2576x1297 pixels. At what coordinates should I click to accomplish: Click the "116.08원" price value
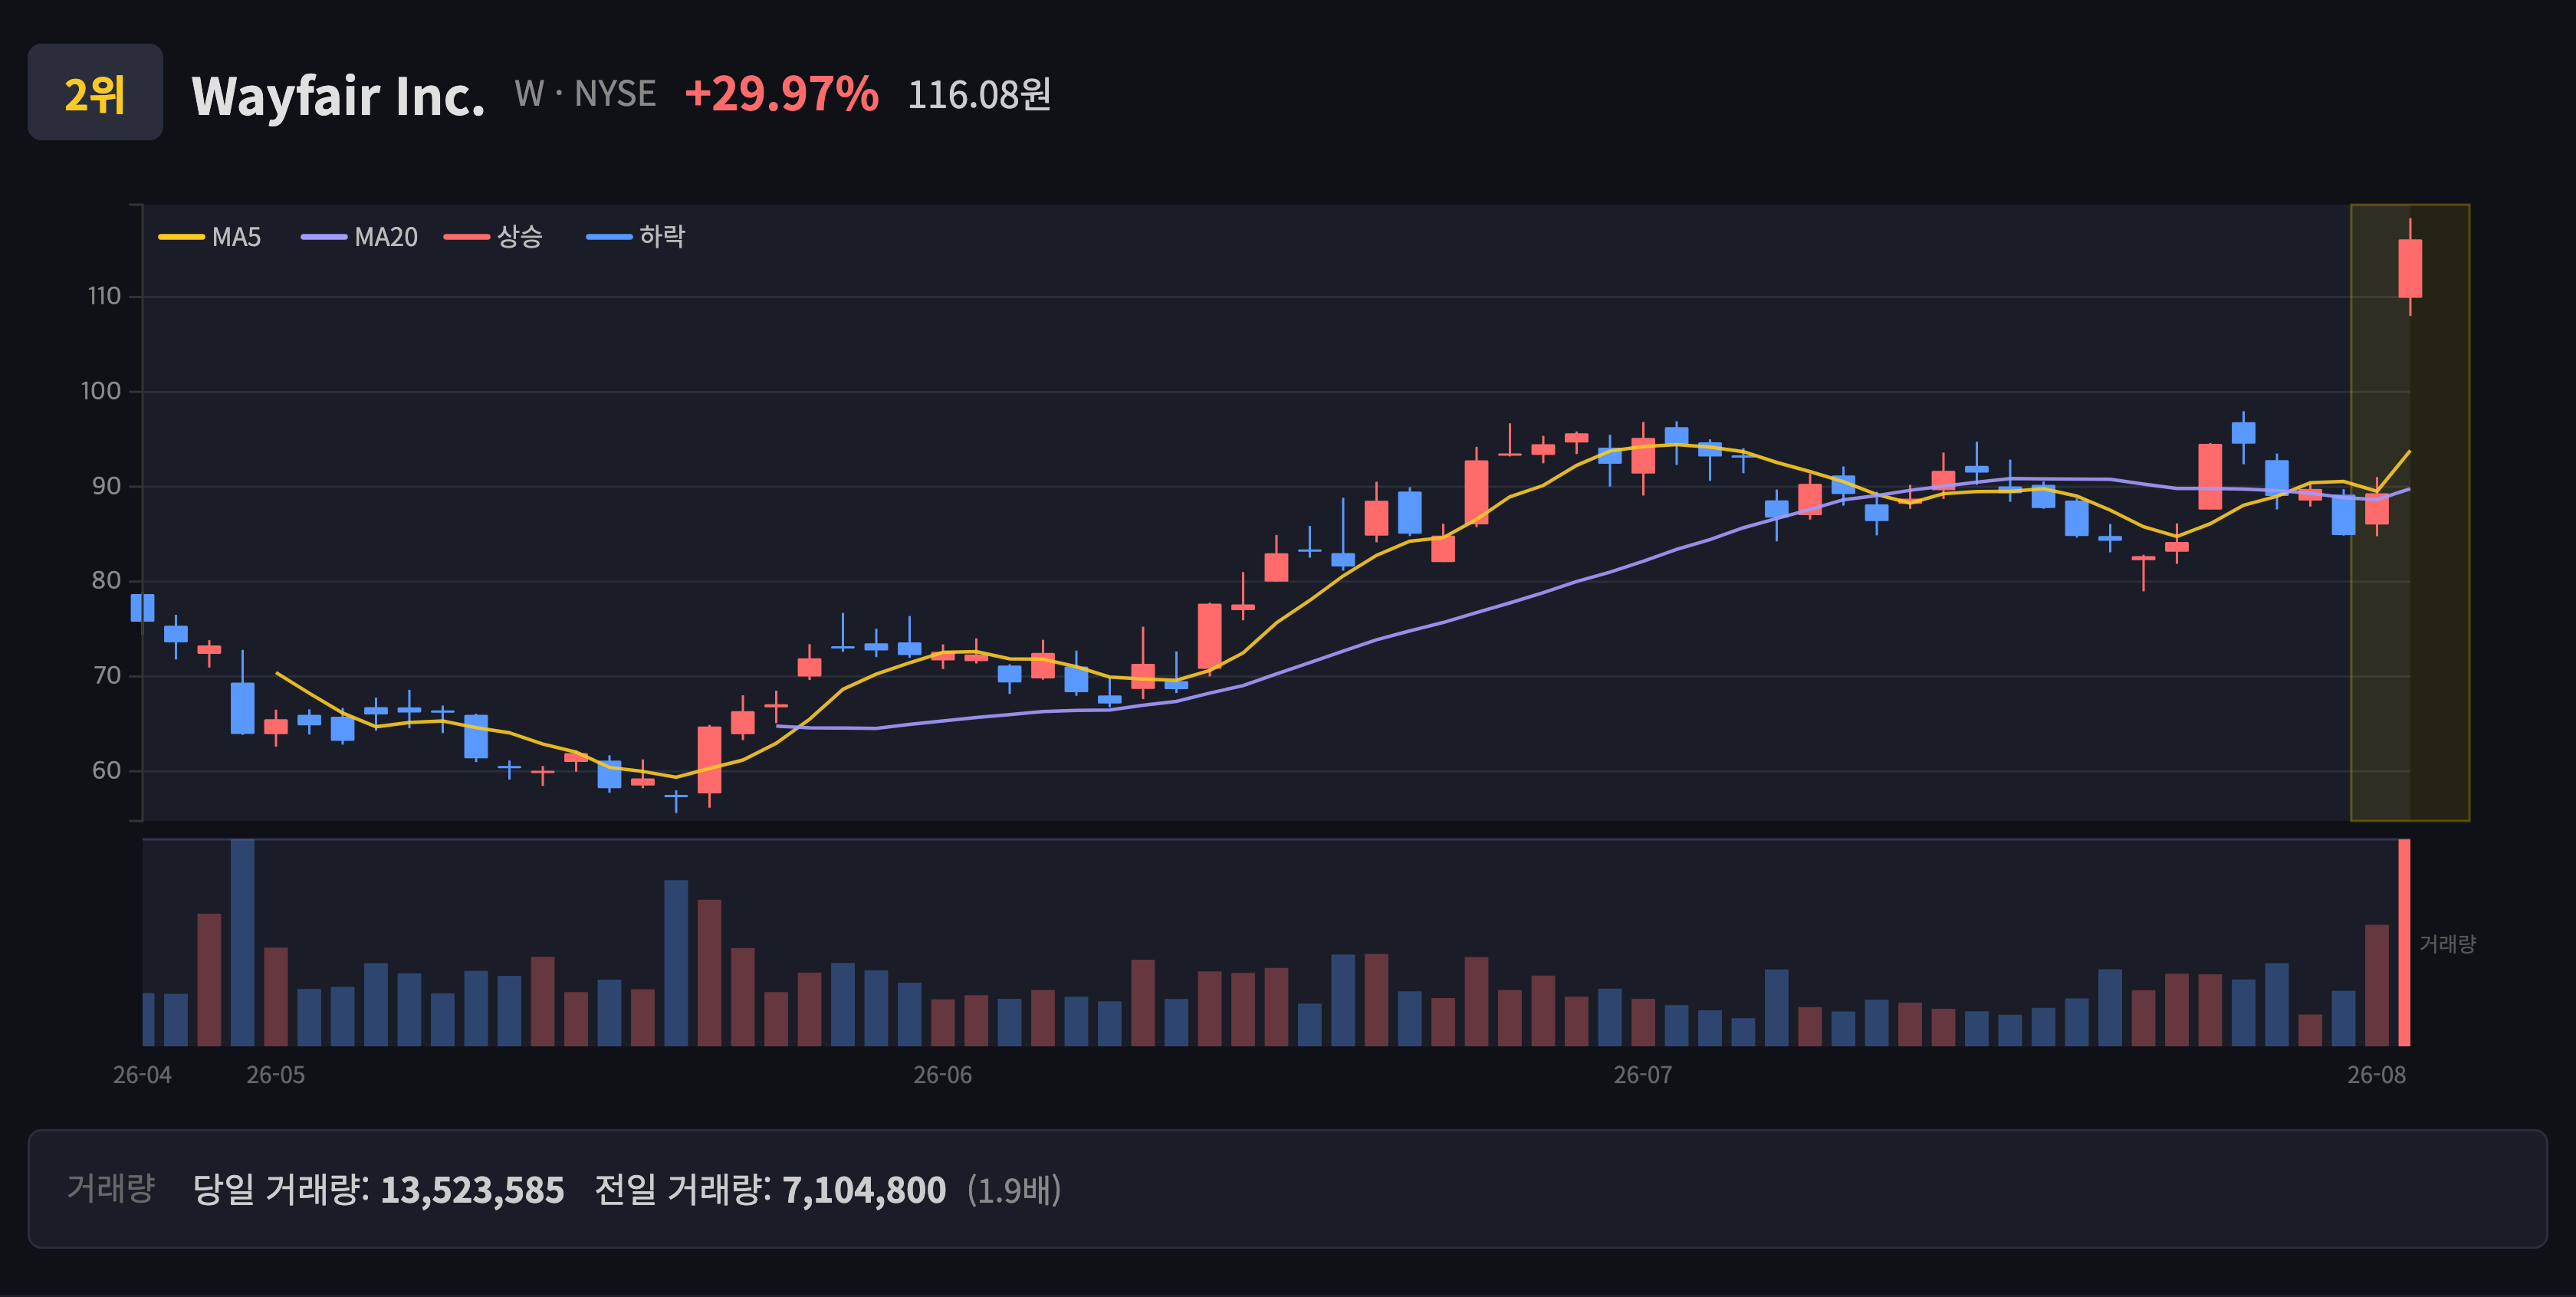tap(979, 95)
